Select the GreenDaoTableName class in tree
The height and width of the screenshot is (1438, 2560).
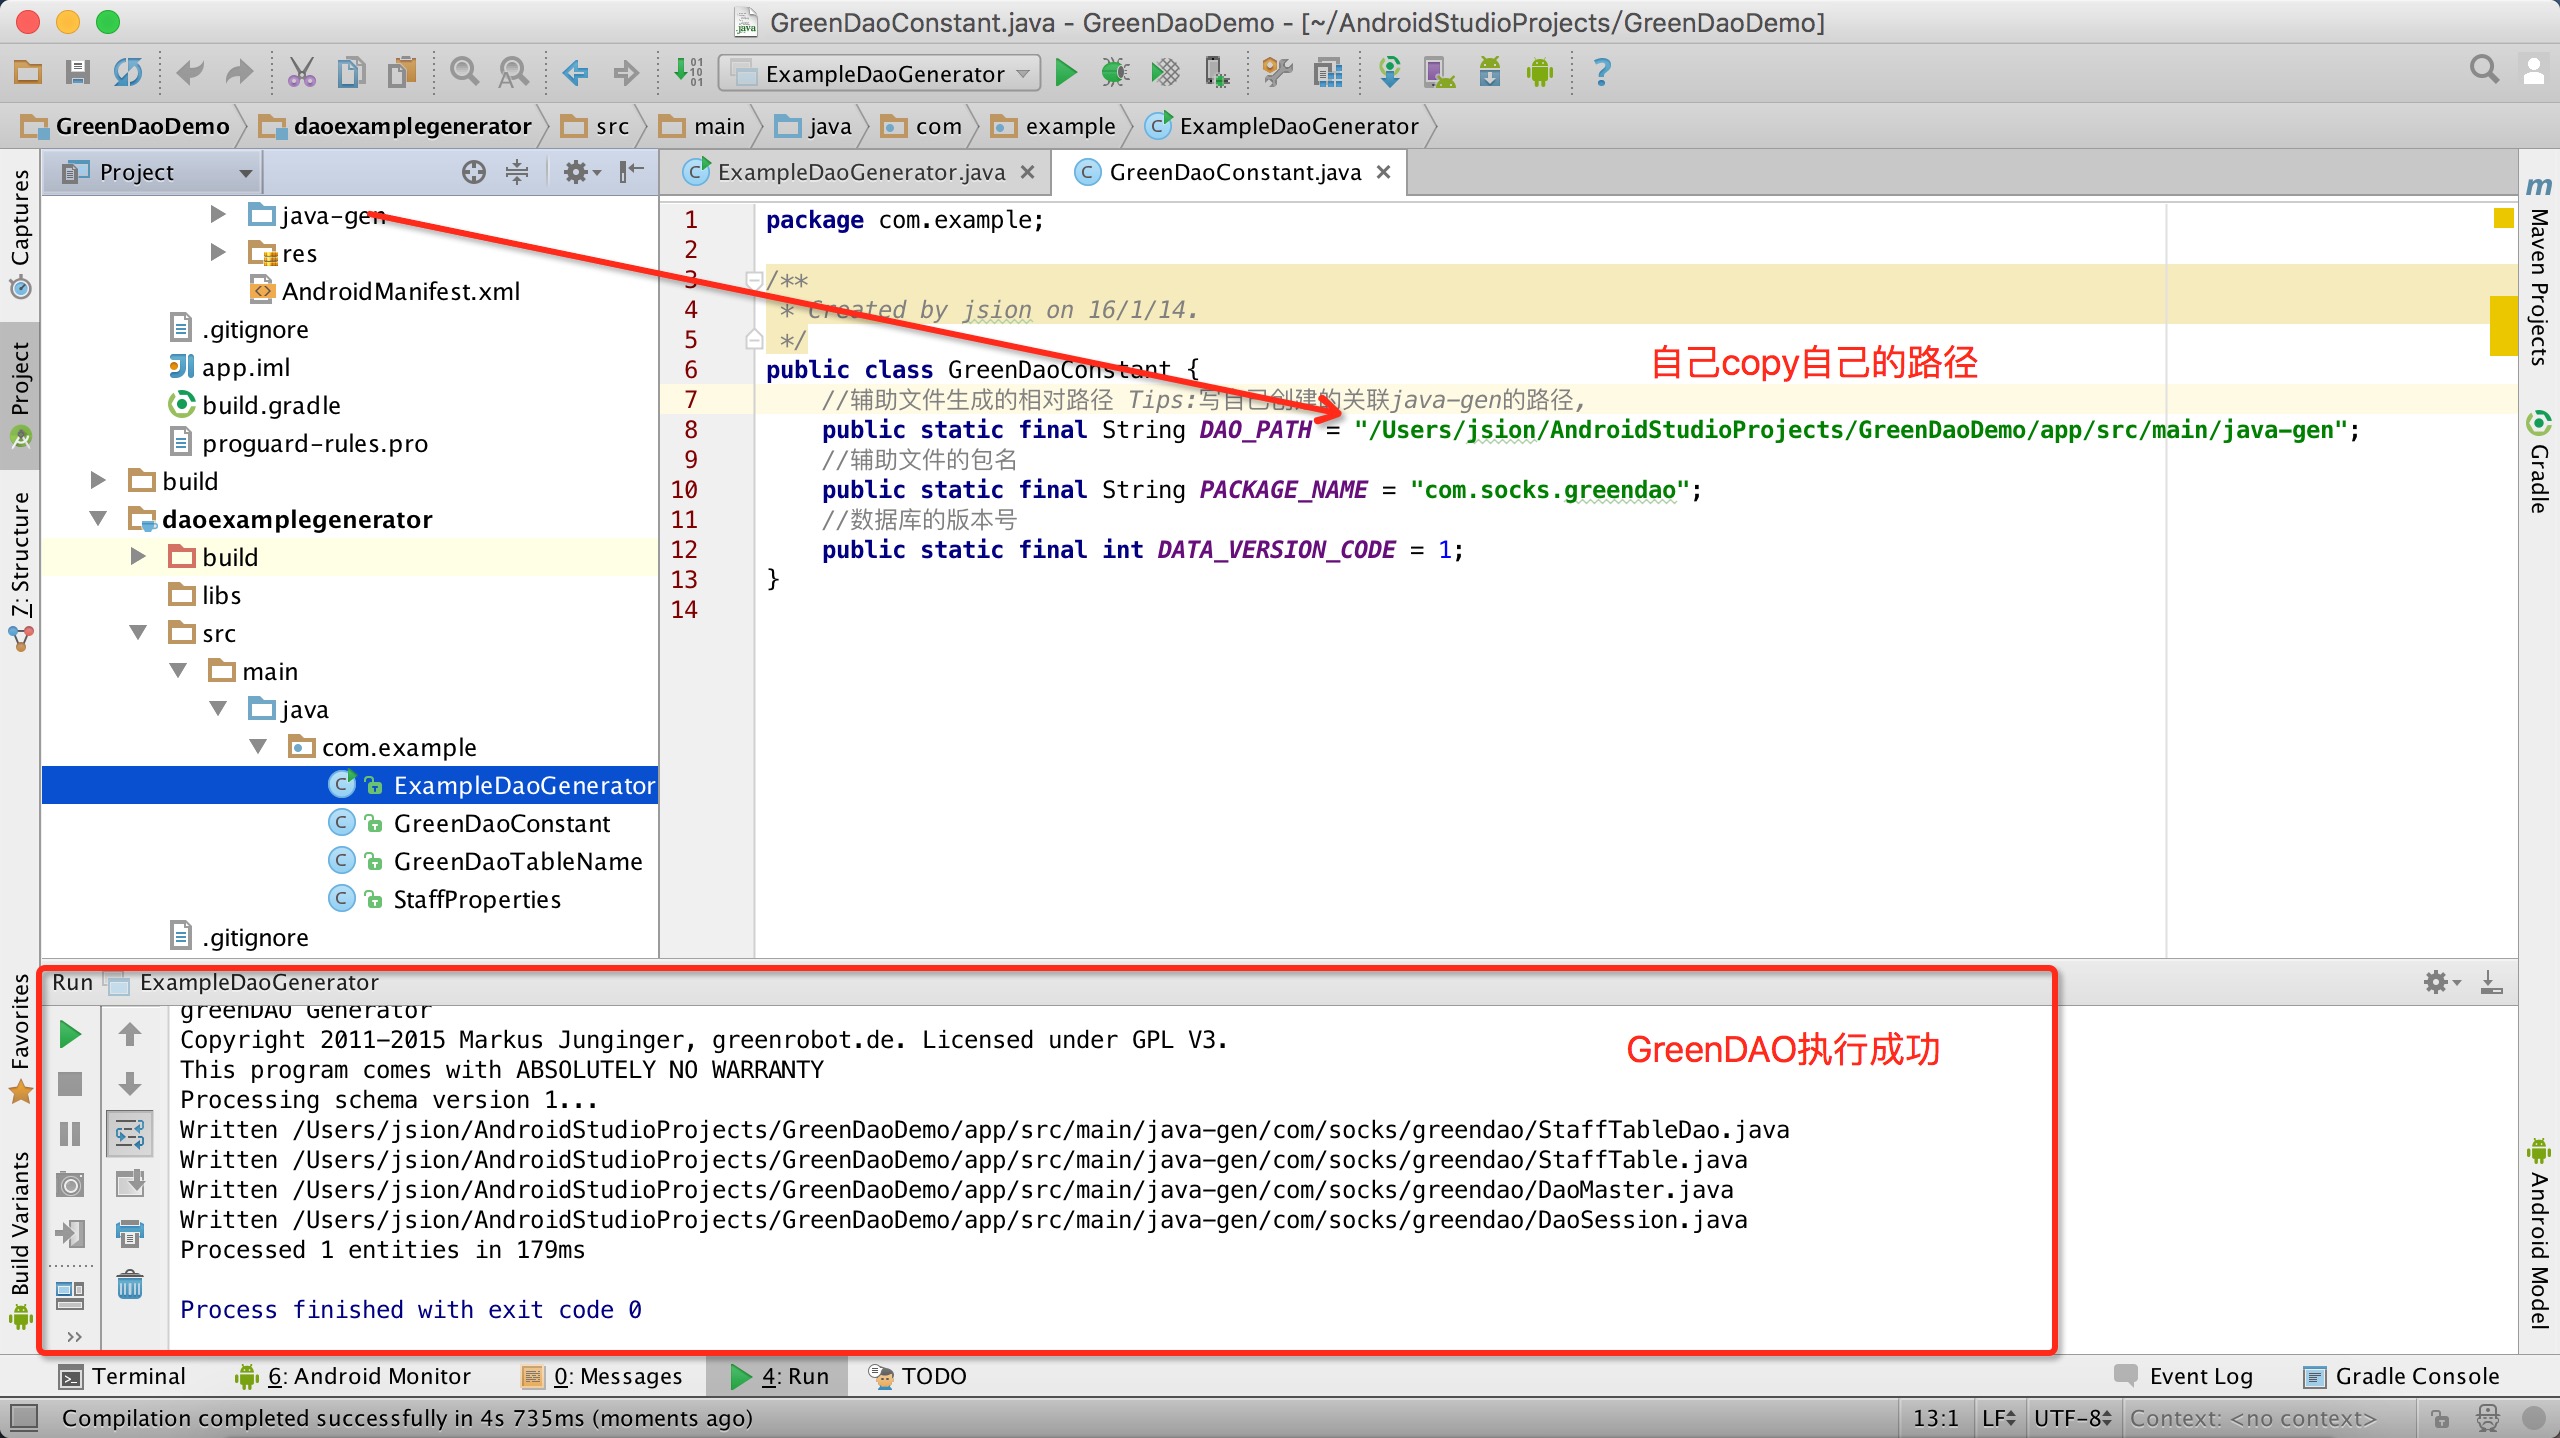(x=517, y=861)
